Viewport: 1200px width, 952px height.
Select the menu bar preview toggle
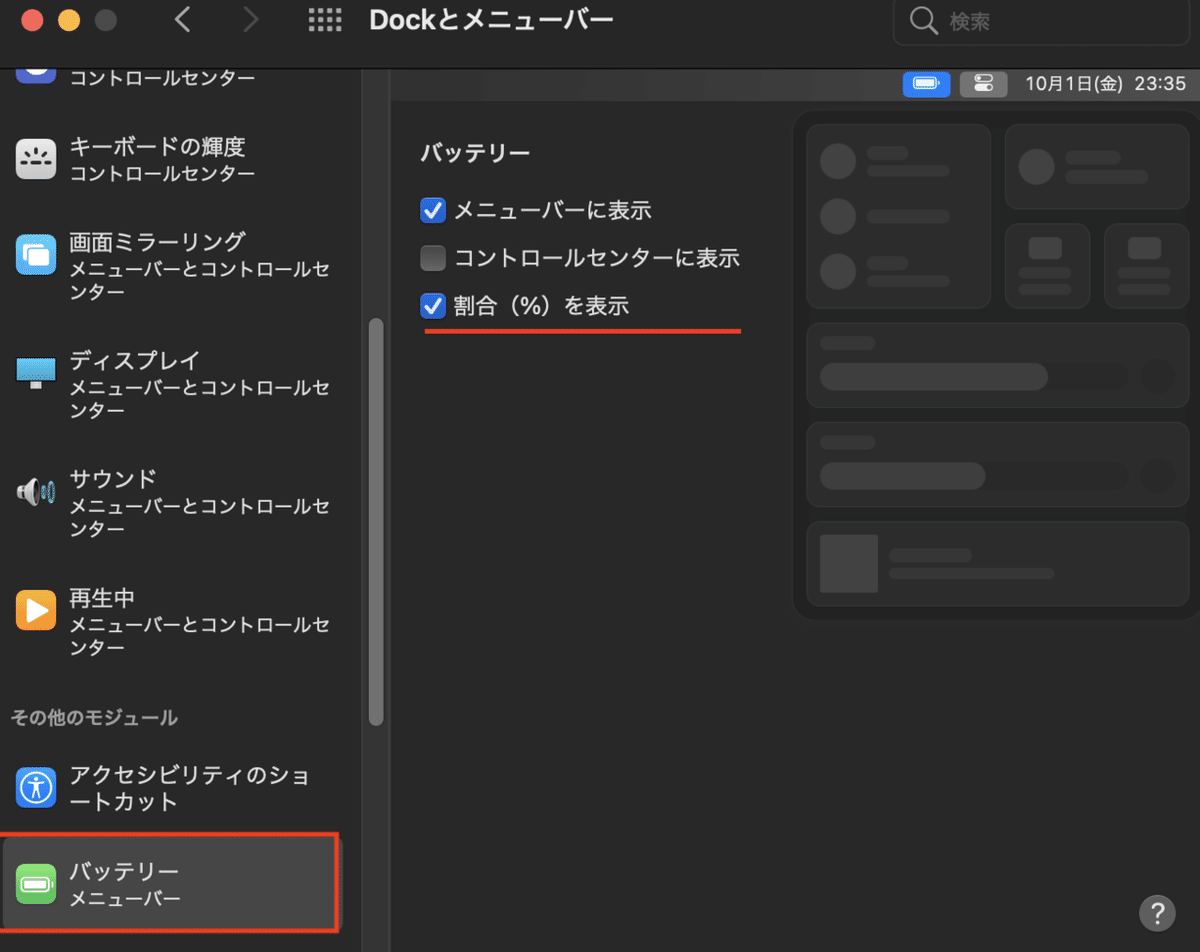coord(926,85)
